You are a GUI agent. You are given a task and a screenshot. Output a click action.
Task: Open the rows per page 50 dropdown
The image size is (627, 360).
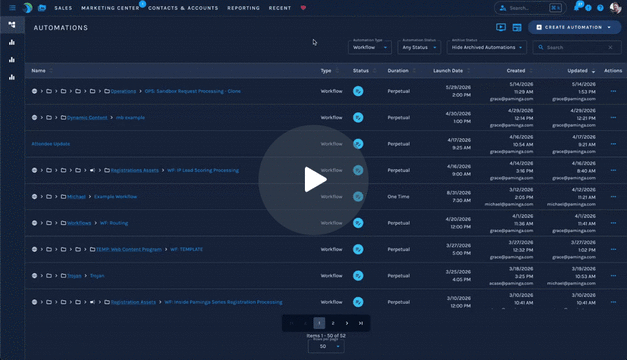click(326, 346)
